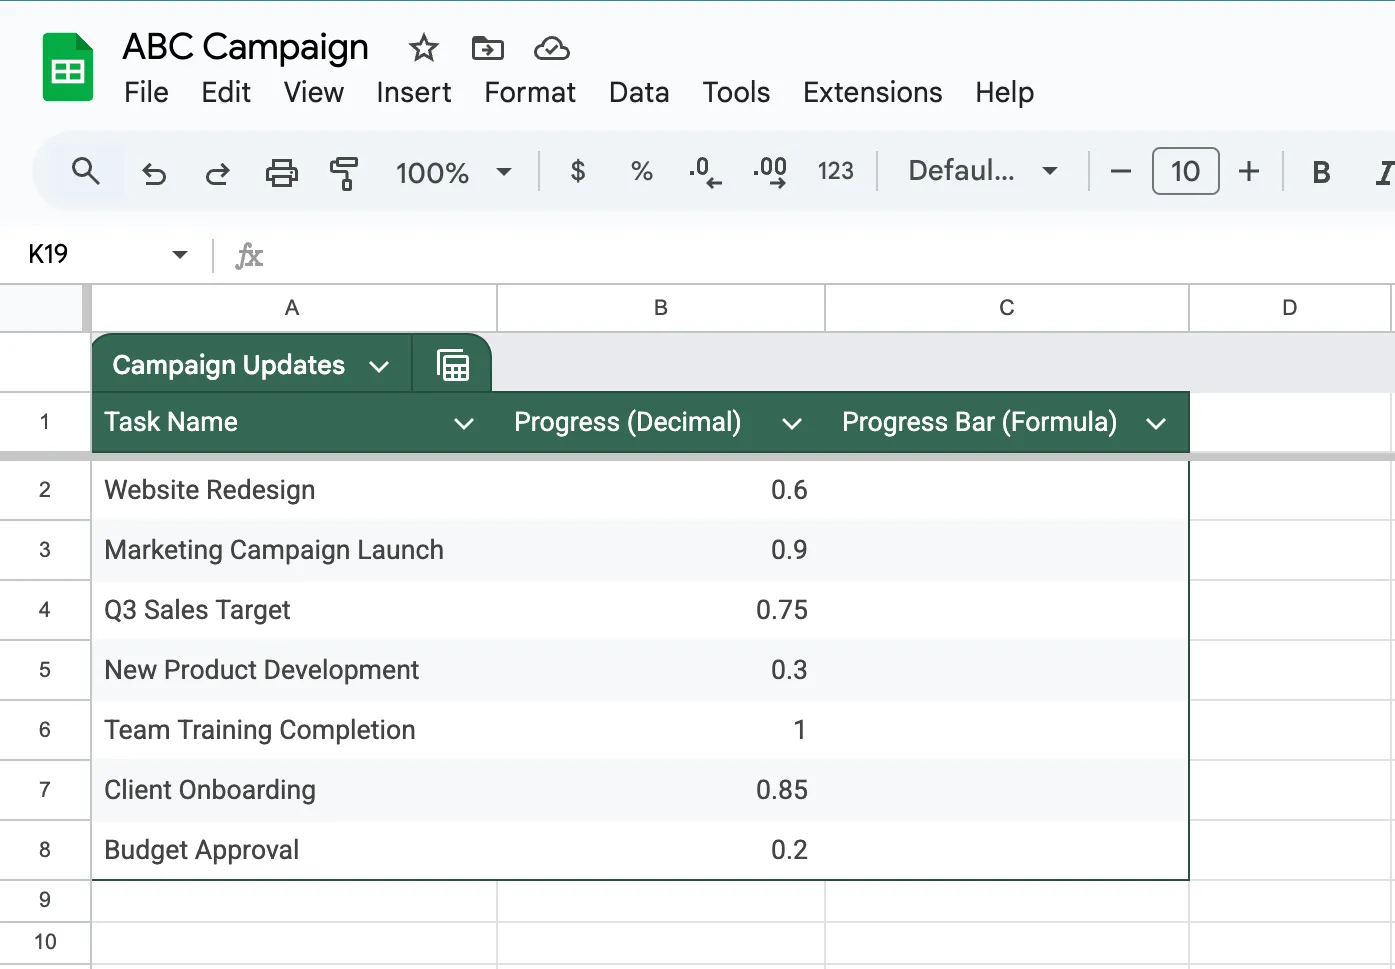Select column C header
The image size is (1395, 969).
(1007, 308)
